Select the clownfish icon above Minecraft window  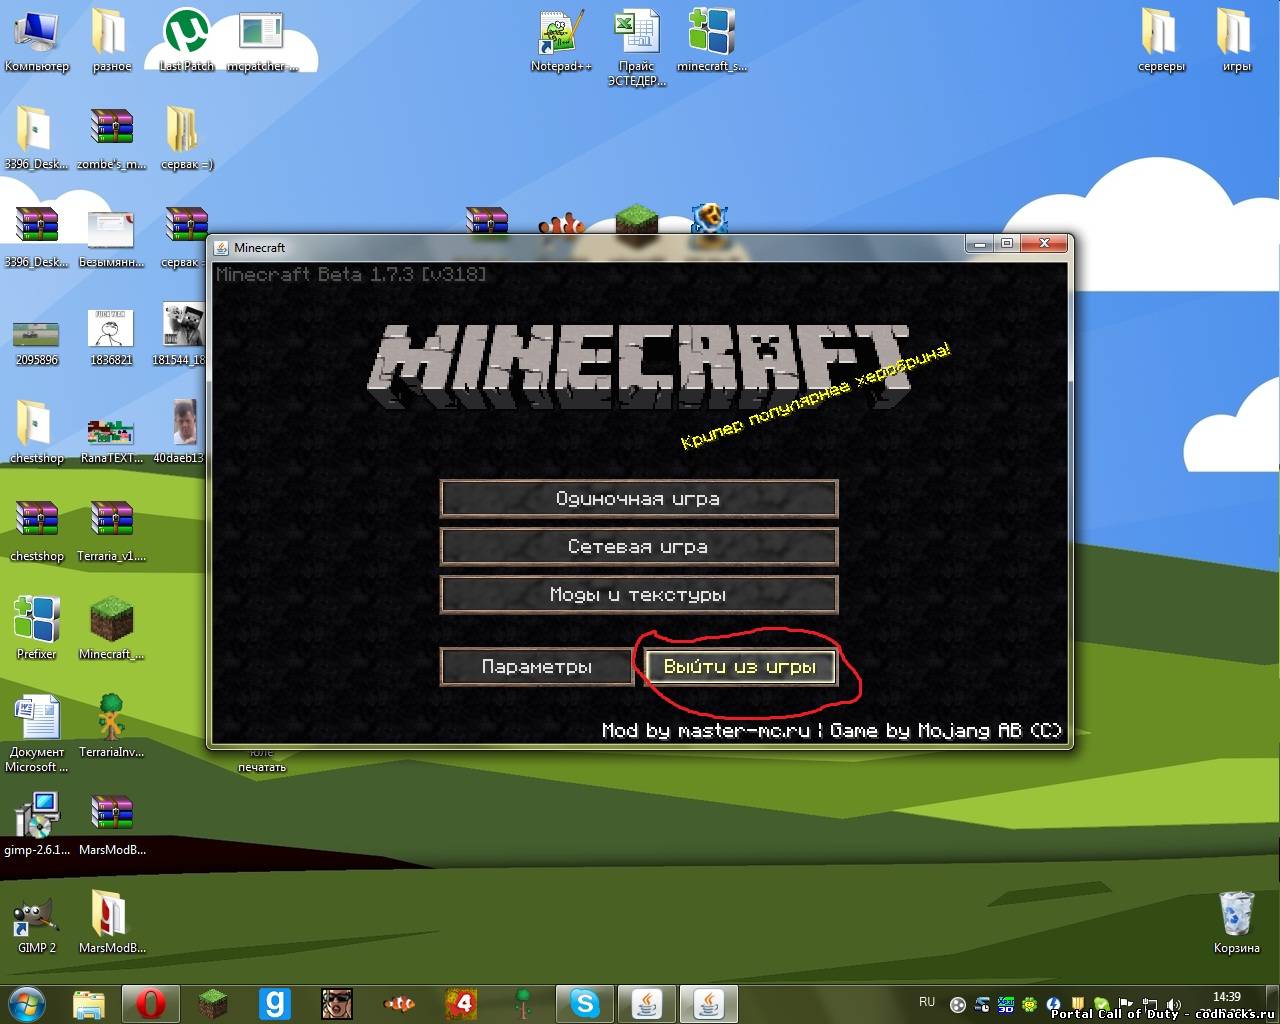561,223
